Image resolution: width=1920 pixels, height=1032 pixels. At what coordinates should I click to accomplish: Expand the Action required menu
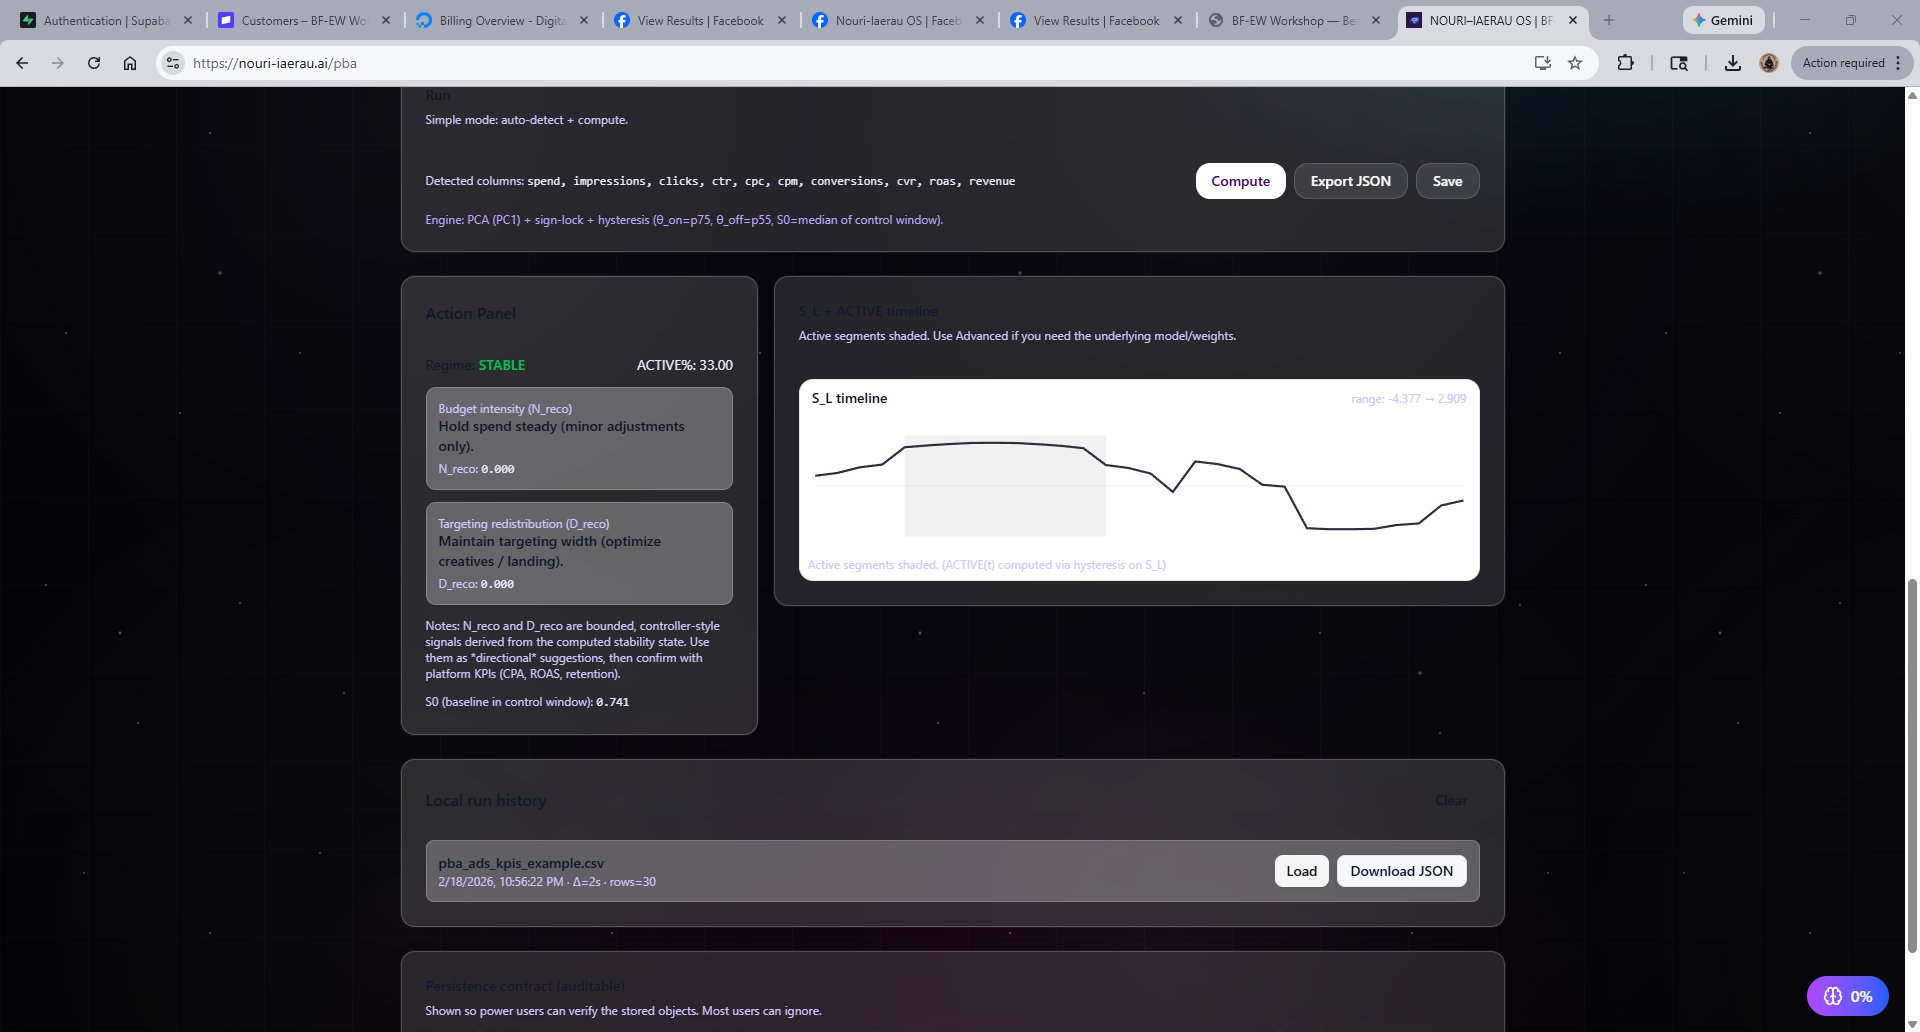tap(1852, 63)
